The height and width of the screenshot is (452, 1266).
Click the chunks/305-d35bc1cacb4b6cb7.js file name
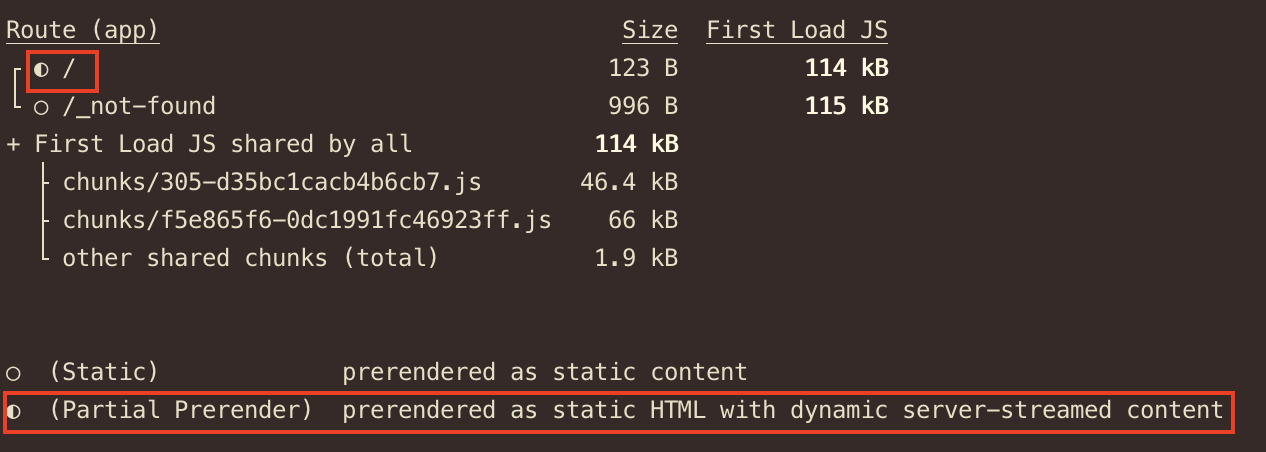(272, 182)
